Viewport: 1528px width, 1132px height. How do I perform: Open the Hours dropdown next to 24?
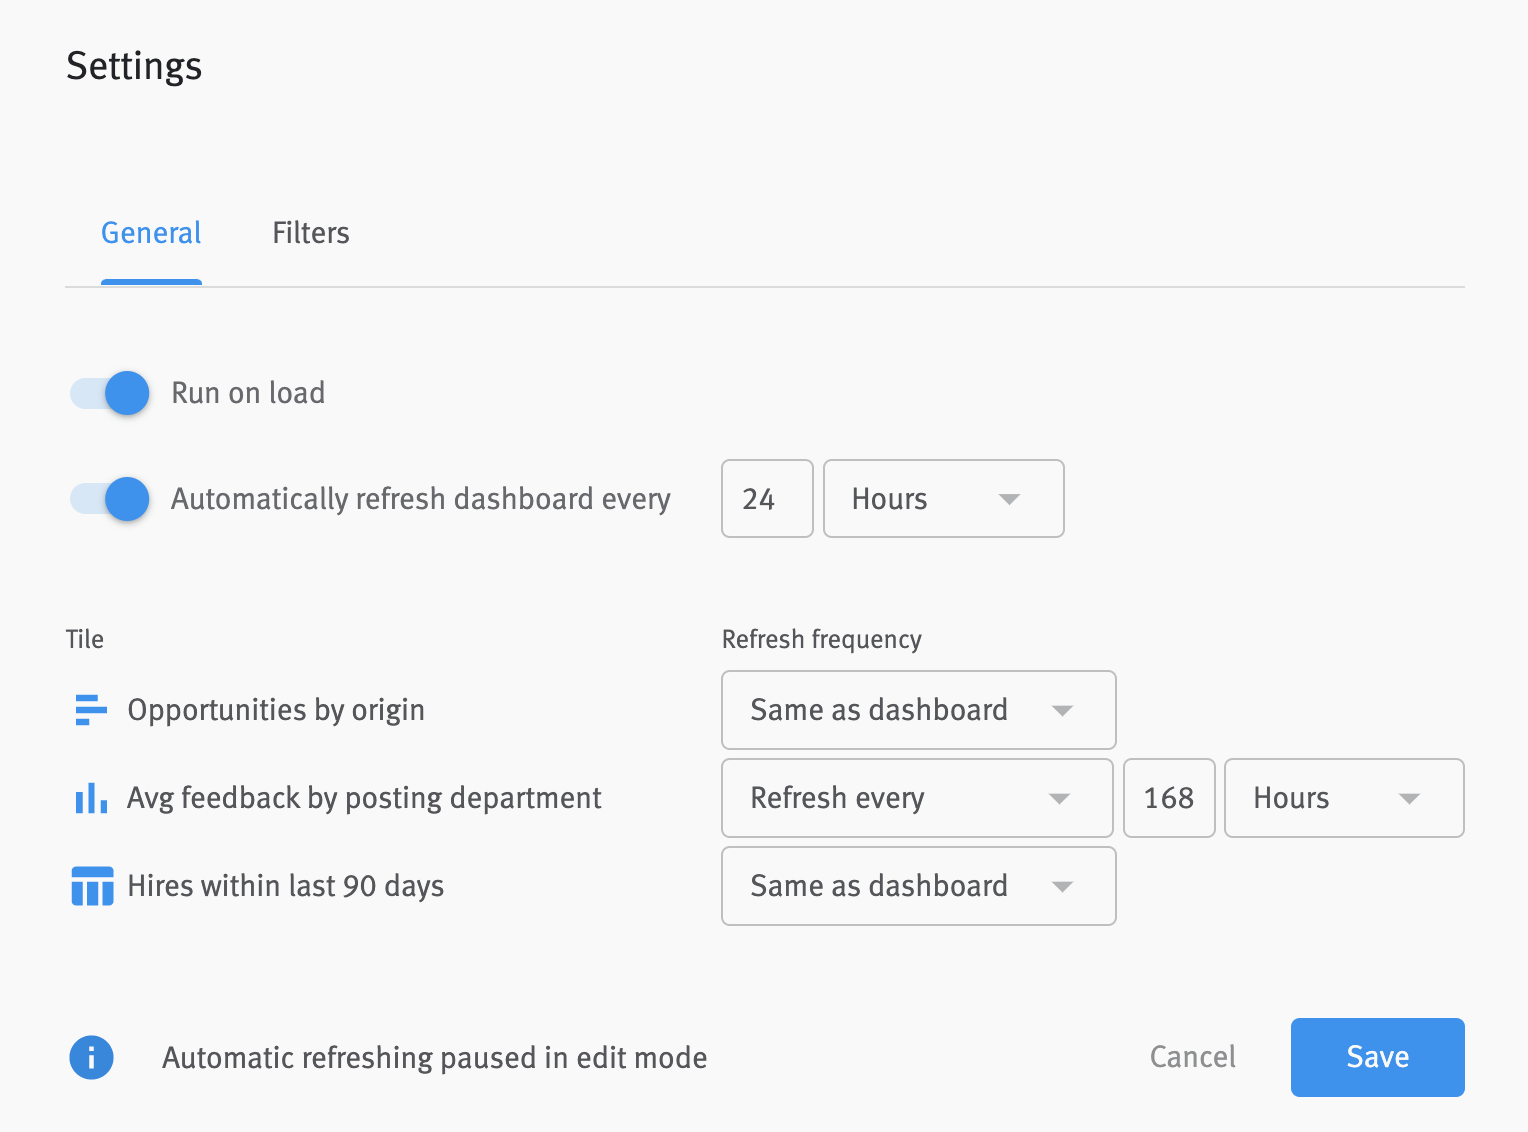point(943,498)
